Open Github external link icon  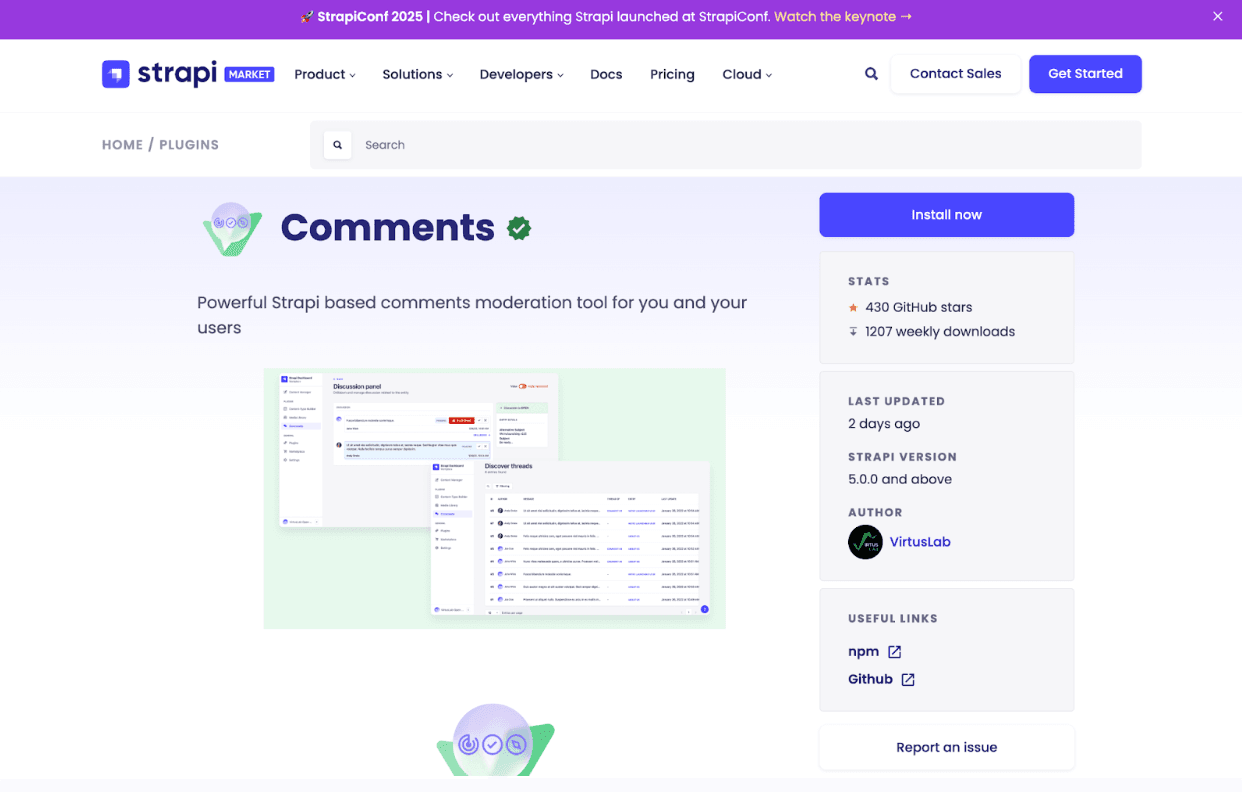tap(908, 680)
